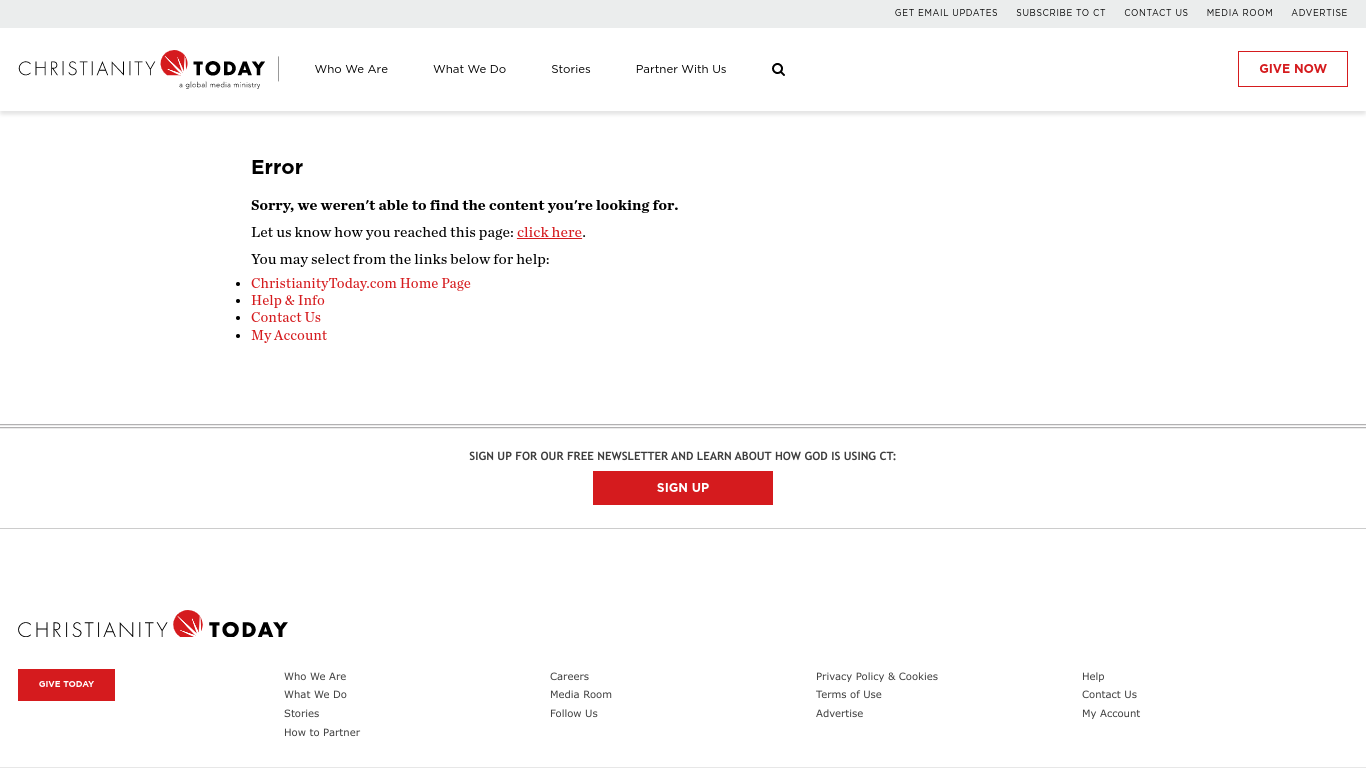Open the Help & Info link
The height and width of the screenshot is (768, 1366).
pyautogui.click(x=287, y=301)
